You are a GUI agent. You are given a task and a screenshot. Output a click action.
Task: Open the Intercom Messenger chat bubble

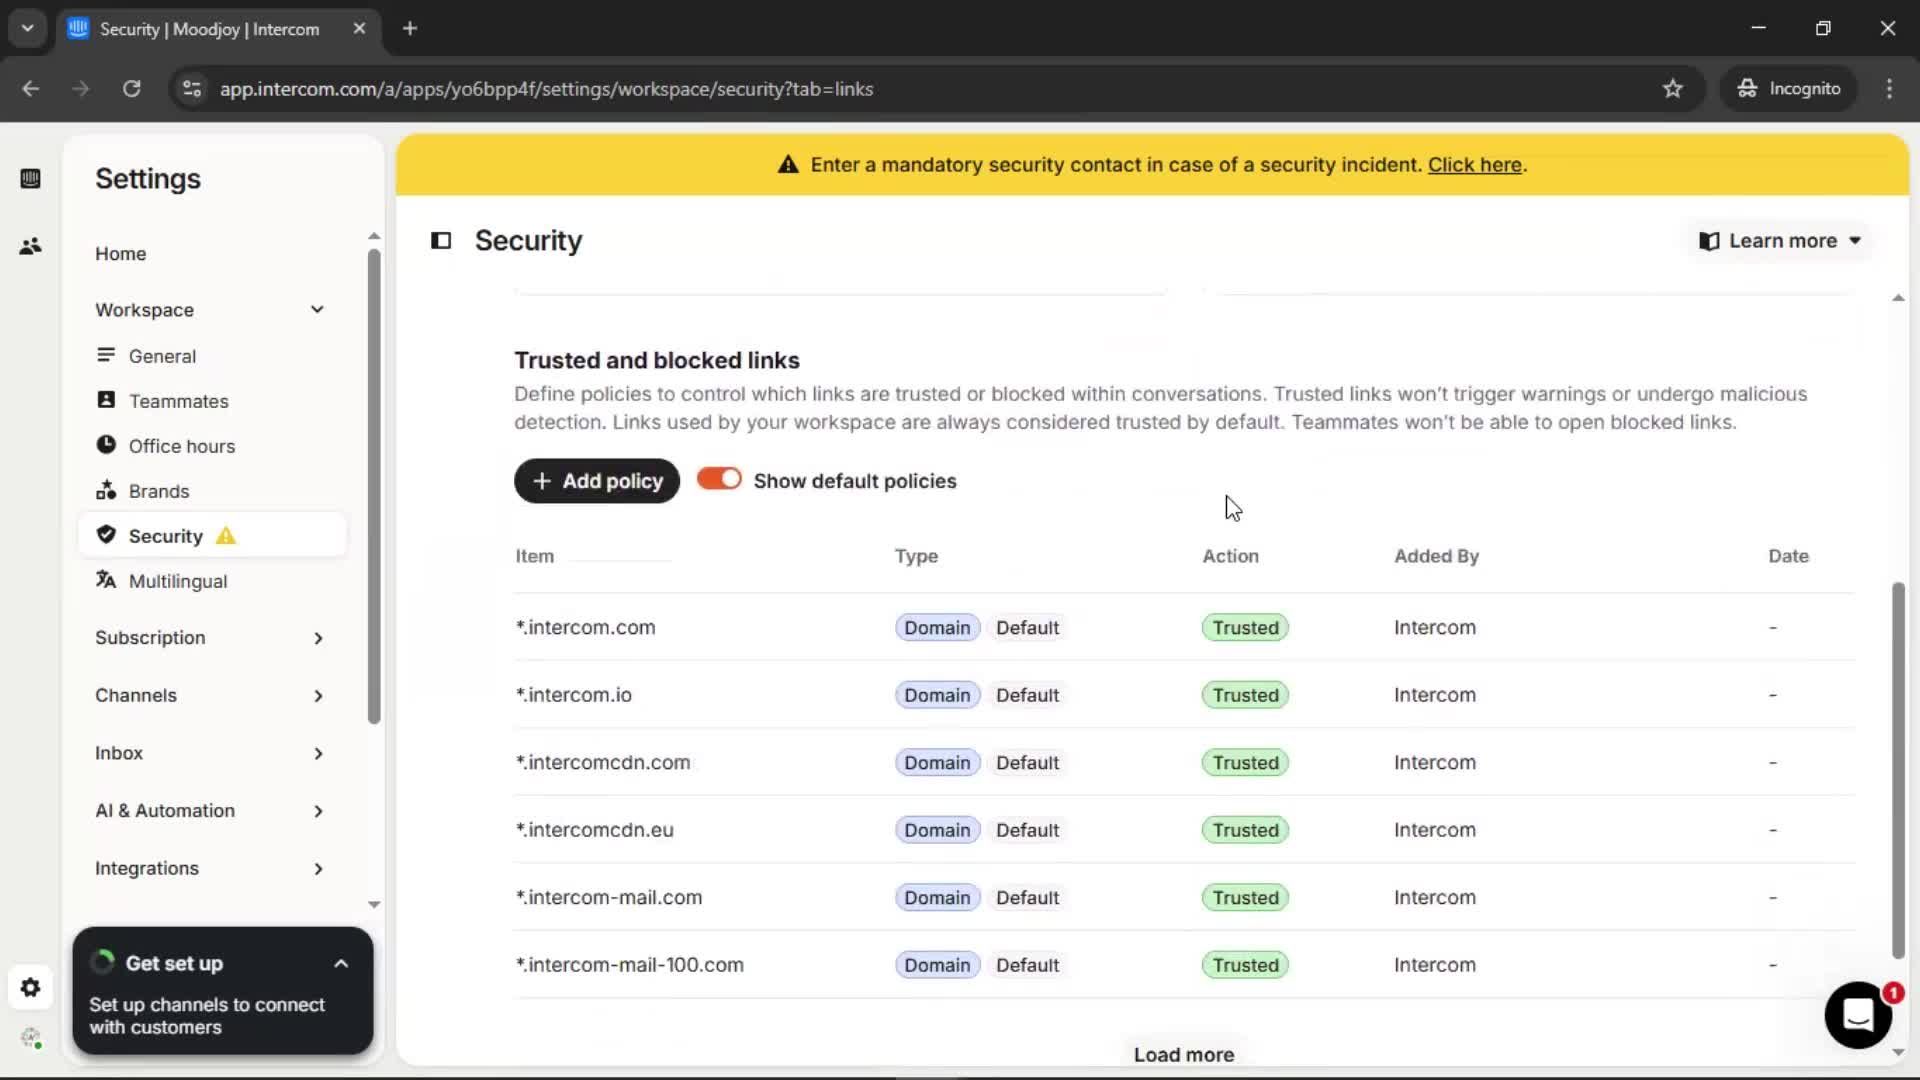coord(1858,1015)
